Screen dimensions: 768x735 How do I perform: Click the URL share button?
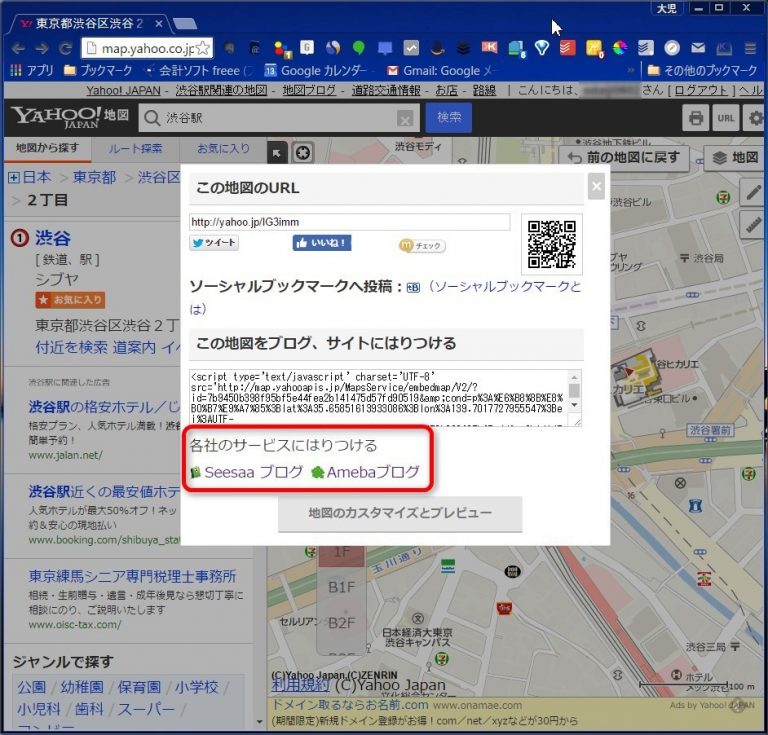pos(727,118)
